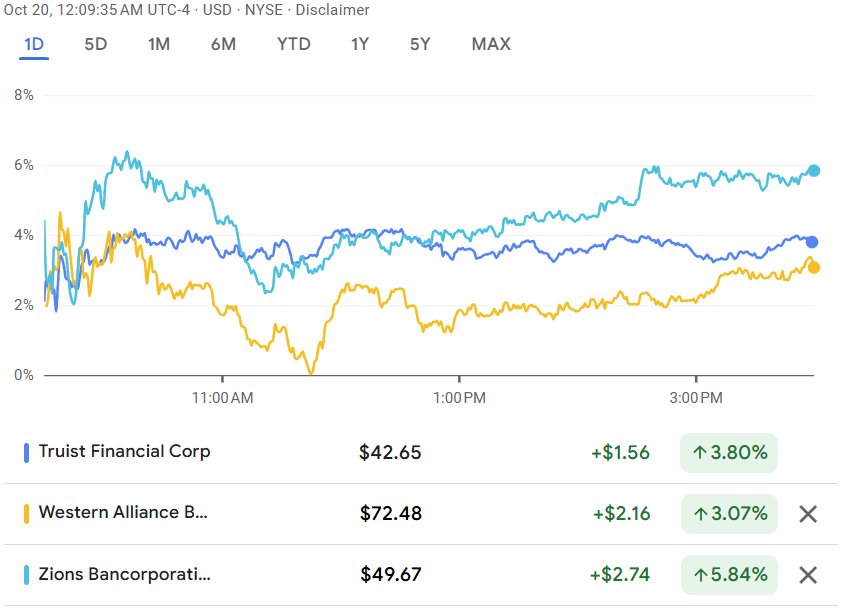Click Zions +5.84% change badge
The height and width of the screenshot is (608, 842).
729,575
